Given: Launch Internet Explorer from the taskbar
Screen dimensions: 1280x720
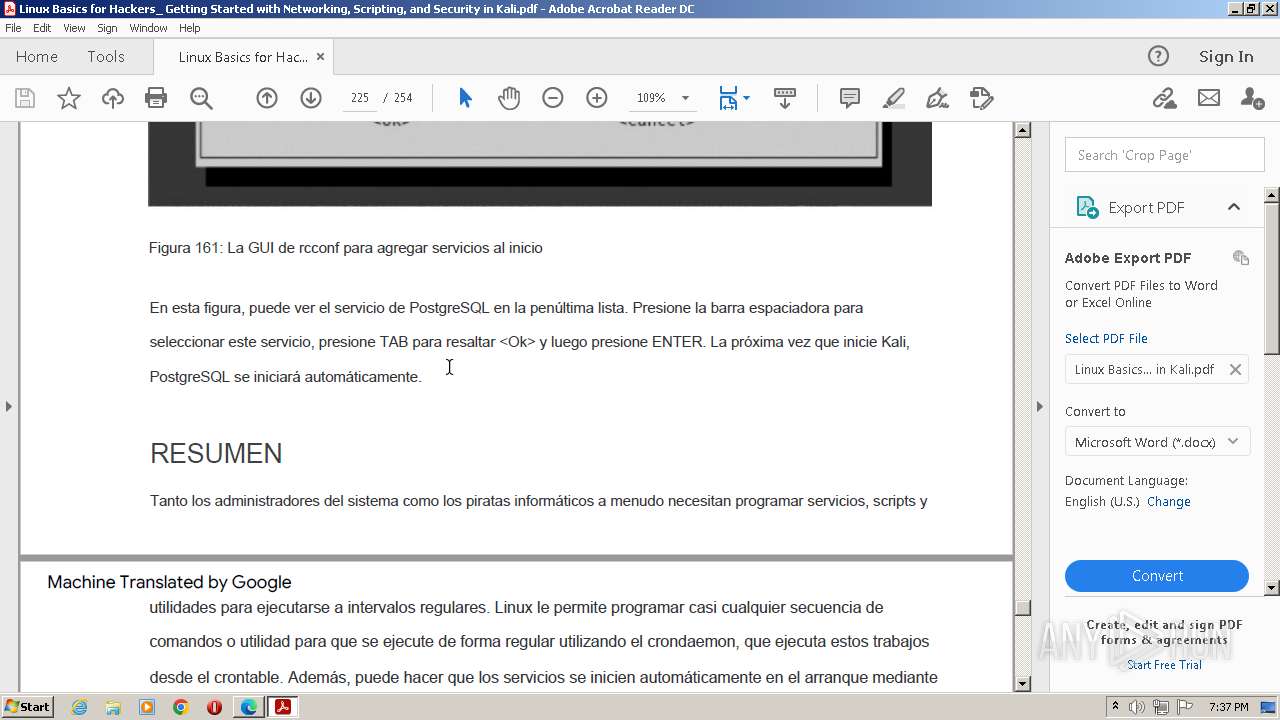Looking at the screenshot, I should click(x=79, y=707).
